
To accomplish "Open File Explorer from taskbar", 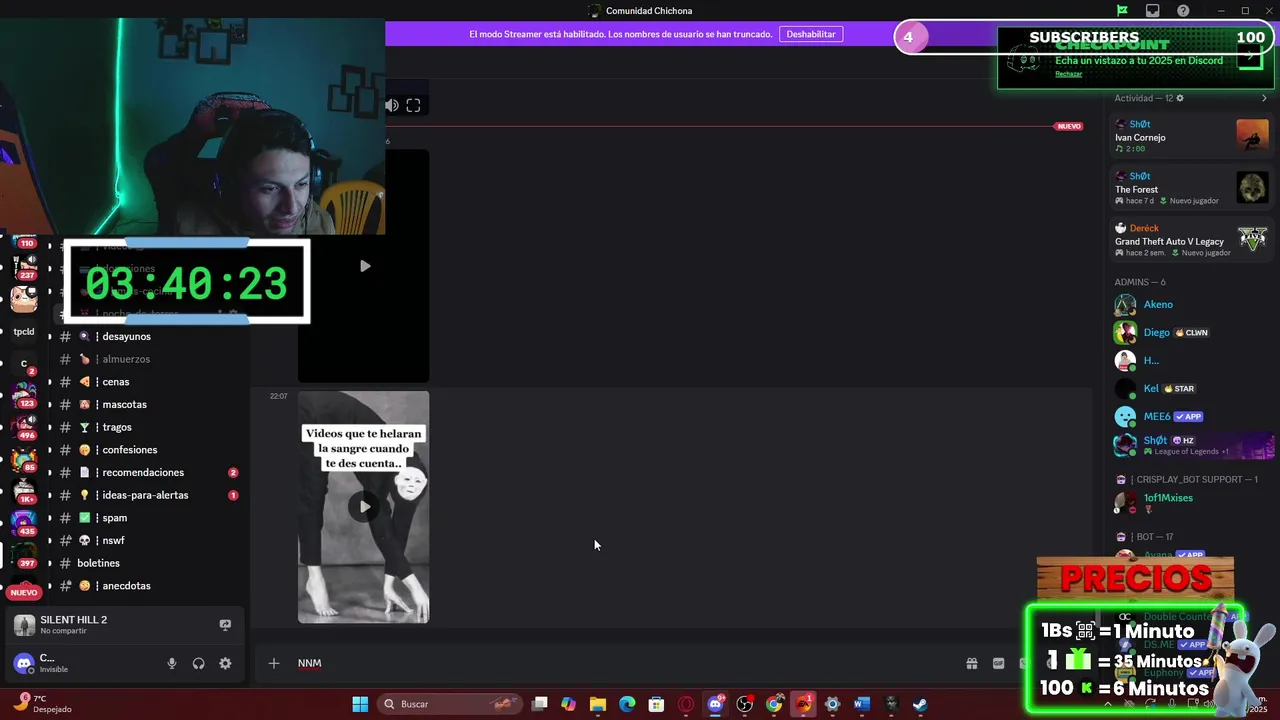I will (597, 704).
